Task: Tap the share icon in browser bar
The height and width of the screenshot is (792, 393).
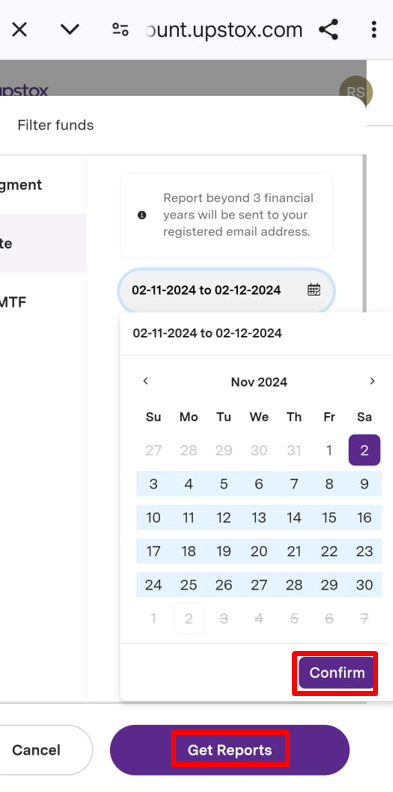Action: point(328,30)
